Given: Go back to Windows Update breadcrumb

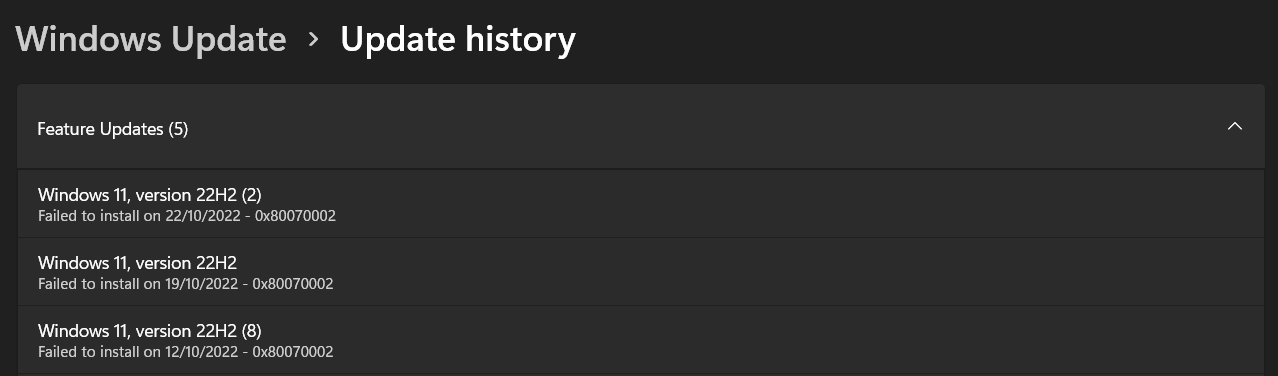Looking at the screenshot, I should [x=151, y=39].
